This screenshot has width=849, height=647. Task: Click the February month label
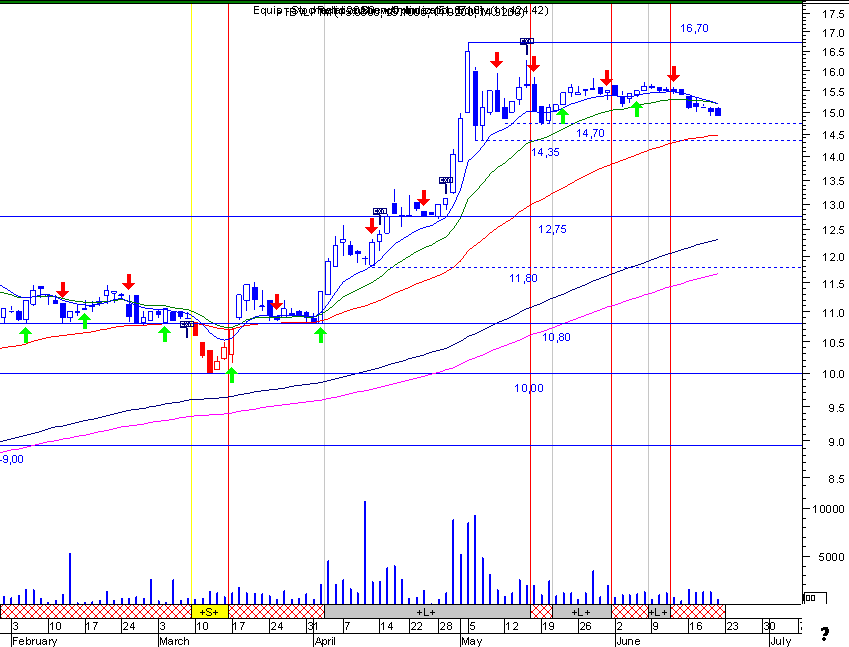35,641
